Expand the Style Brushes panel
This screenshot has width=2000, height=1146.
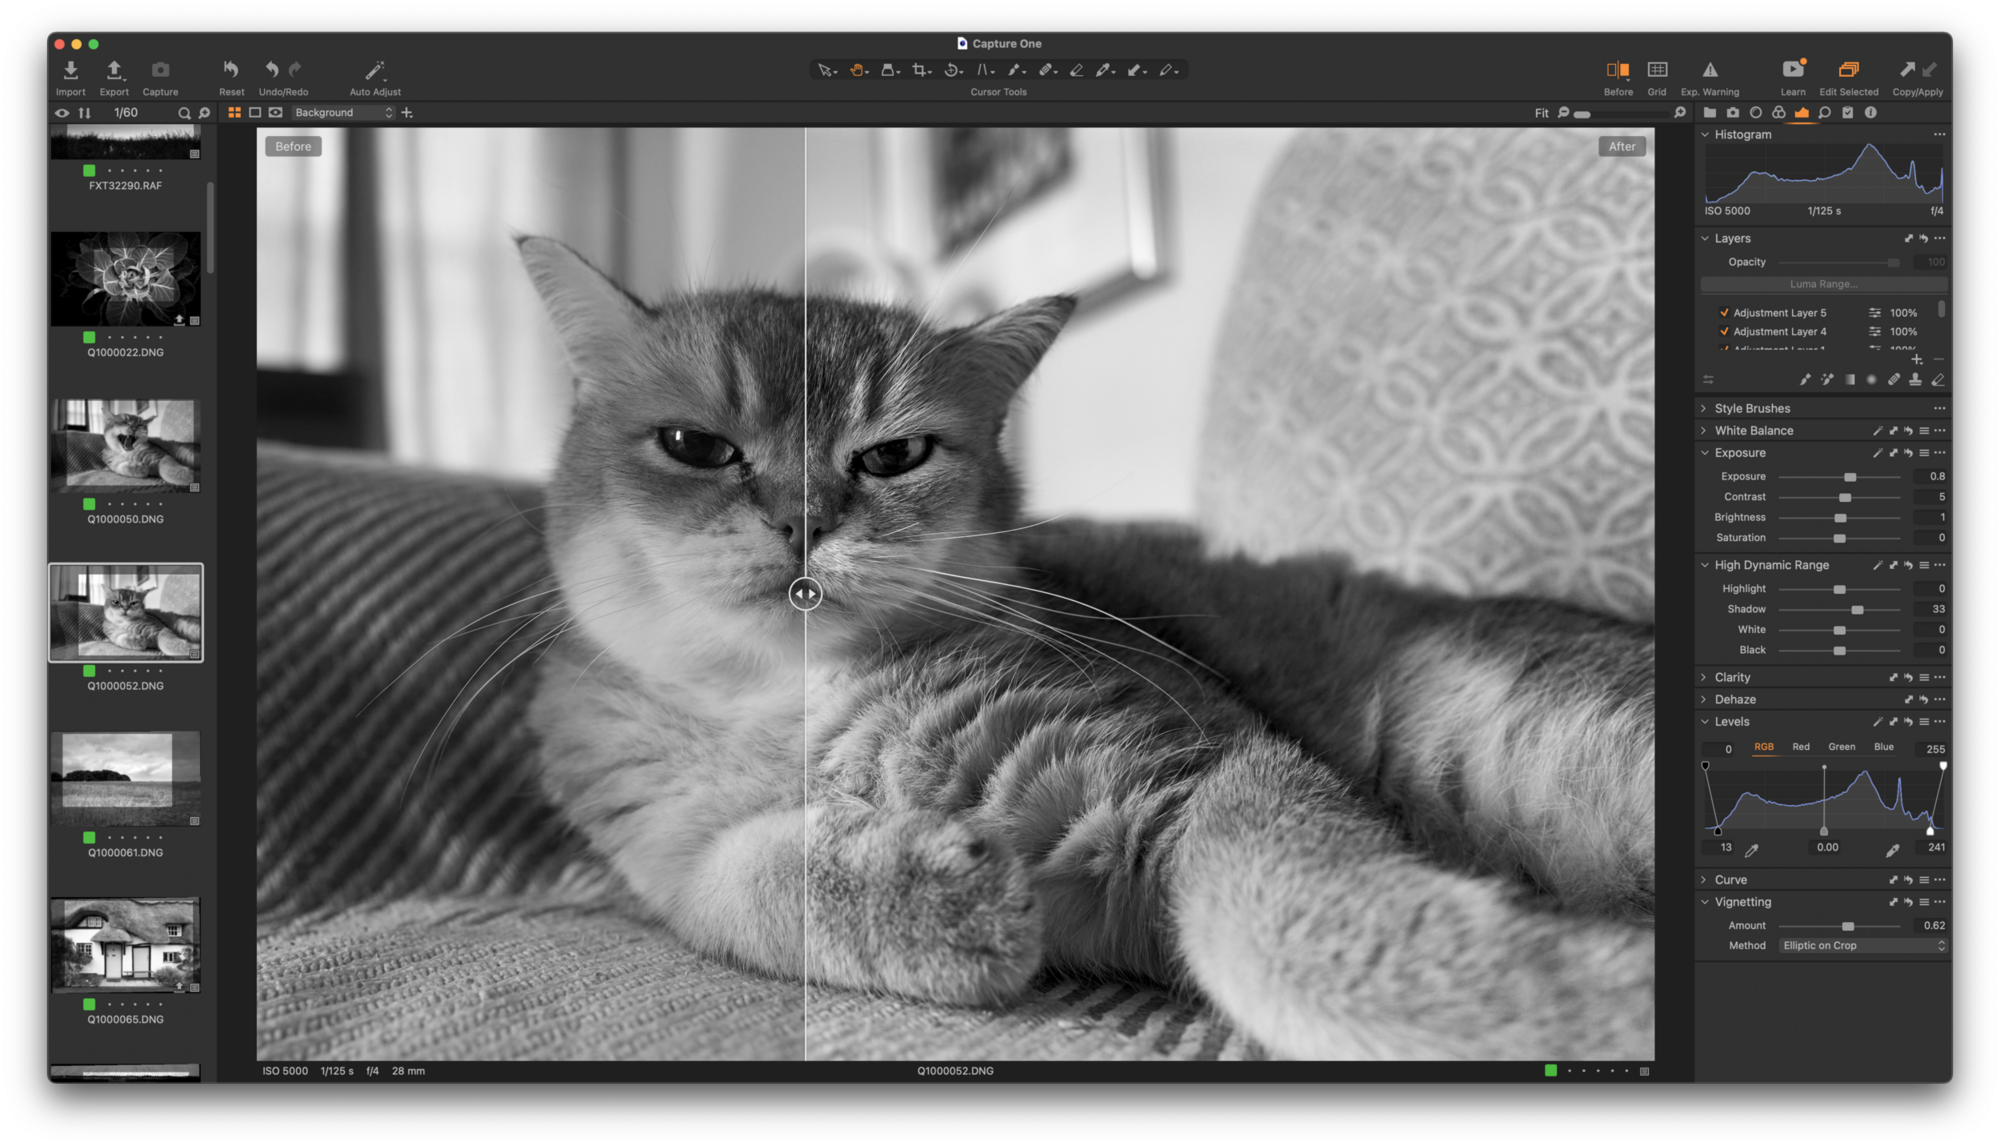[1705, 408]
